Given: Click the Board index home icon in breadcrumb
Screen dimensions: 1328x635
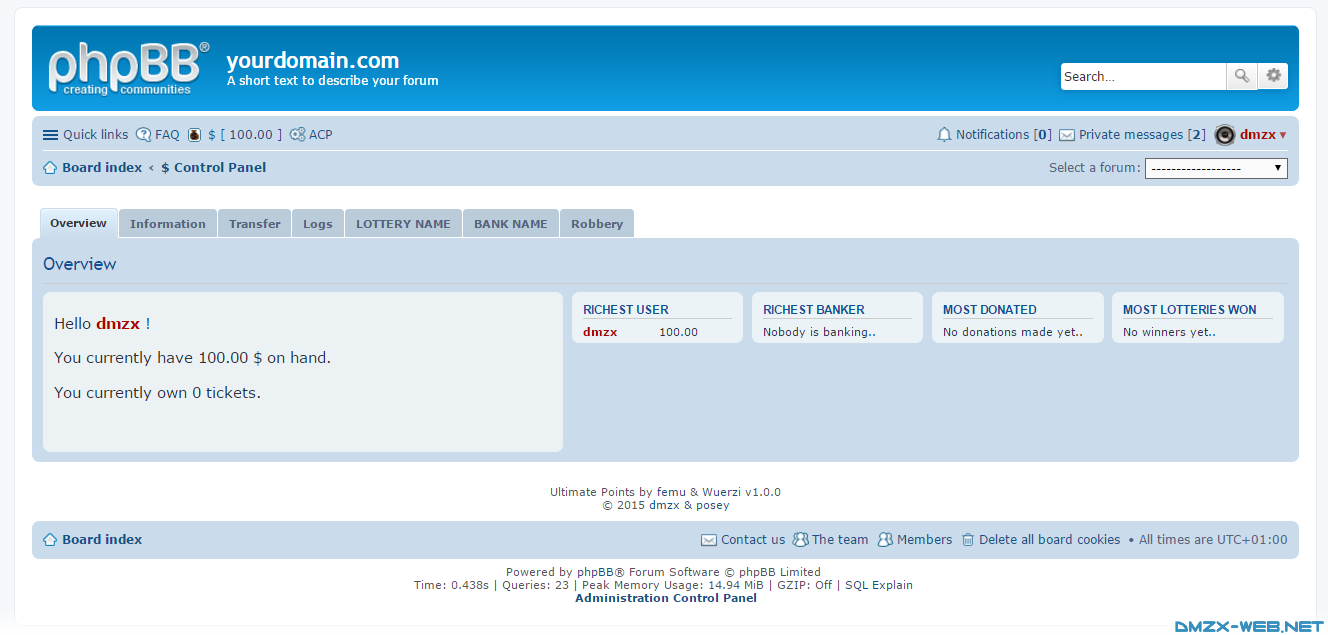Looking at the screenshot, I should 50,168.
